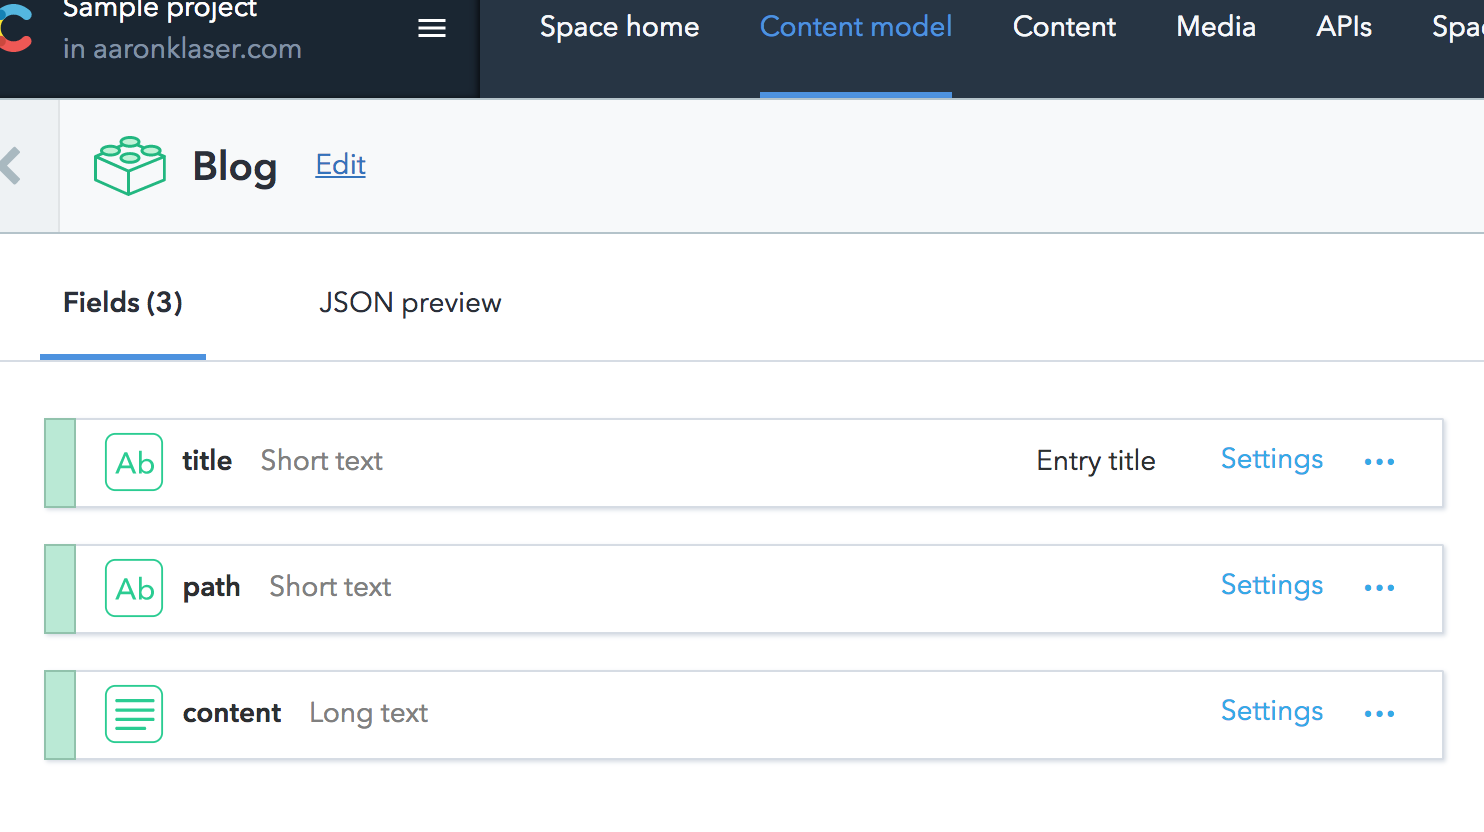Switch to the JSON preview tab
Viewport: 1484px width, 832px height.
(410, 303)
